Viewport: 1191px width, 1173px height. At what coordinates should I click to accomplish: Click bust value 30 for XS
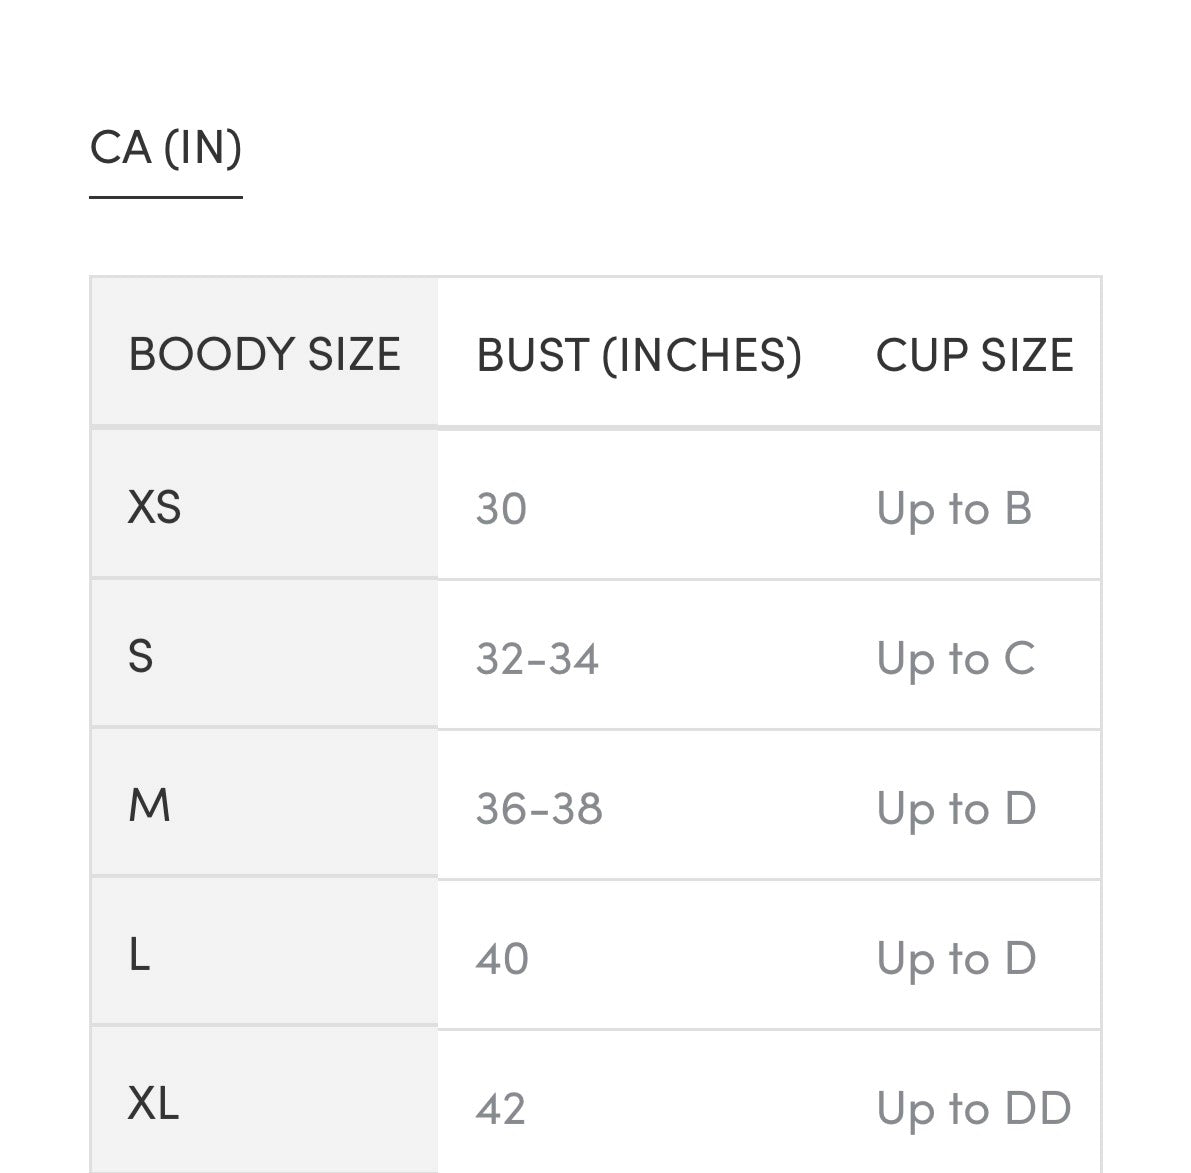click(x=501, y=509)
